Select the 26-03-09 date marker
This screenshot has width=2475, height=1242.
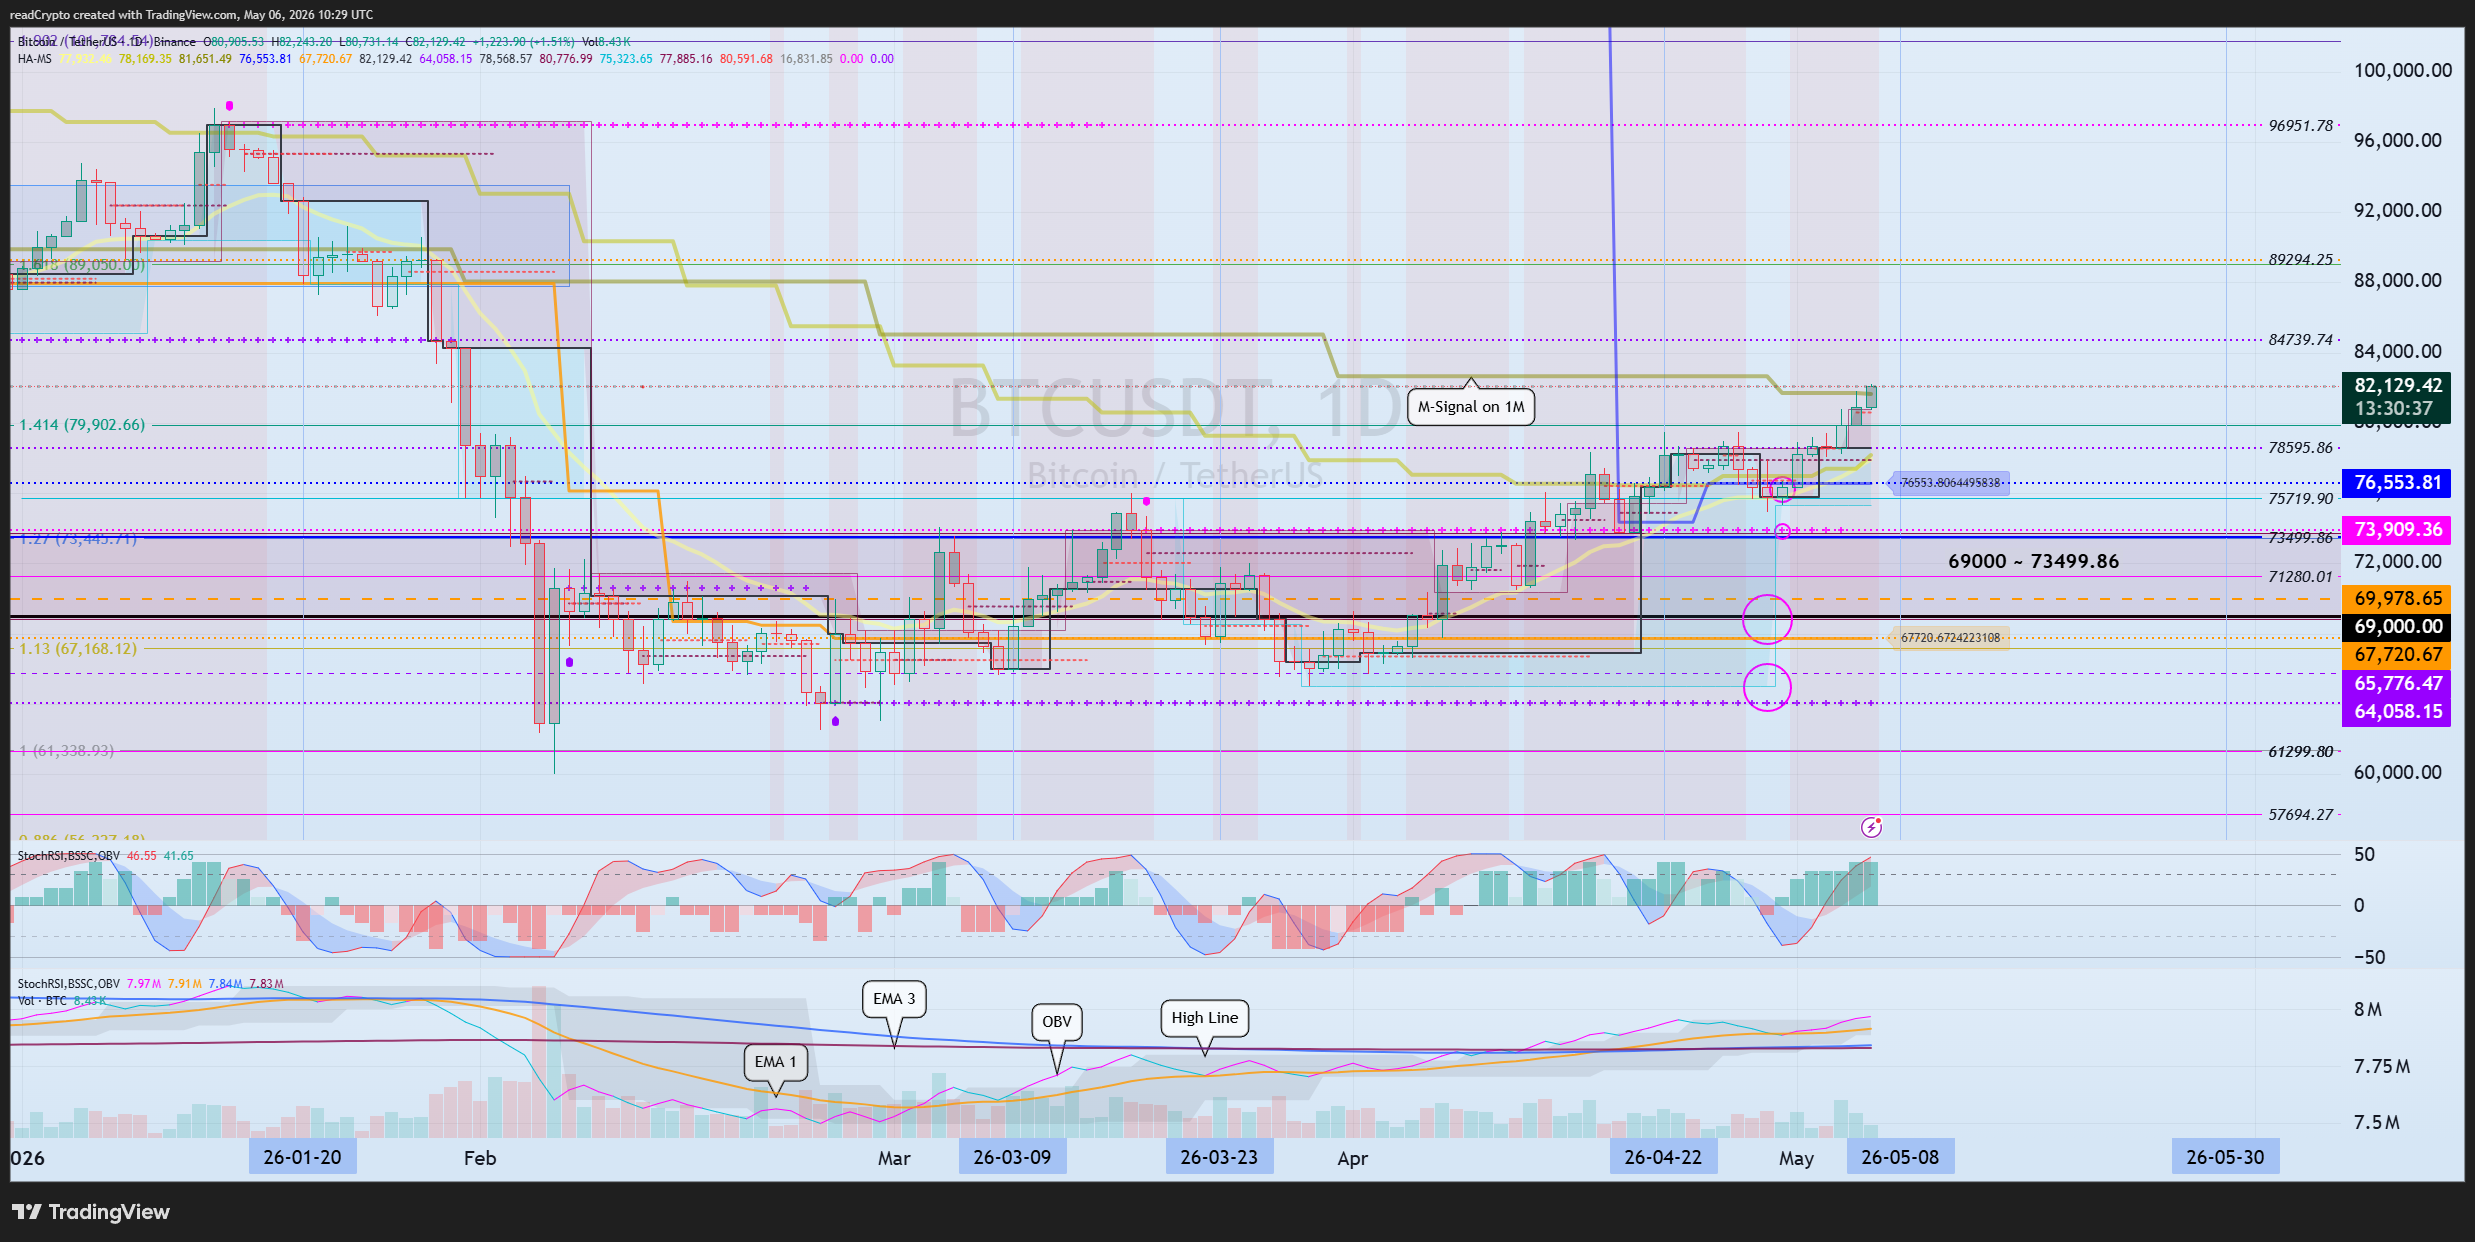click(1012, 1157)
